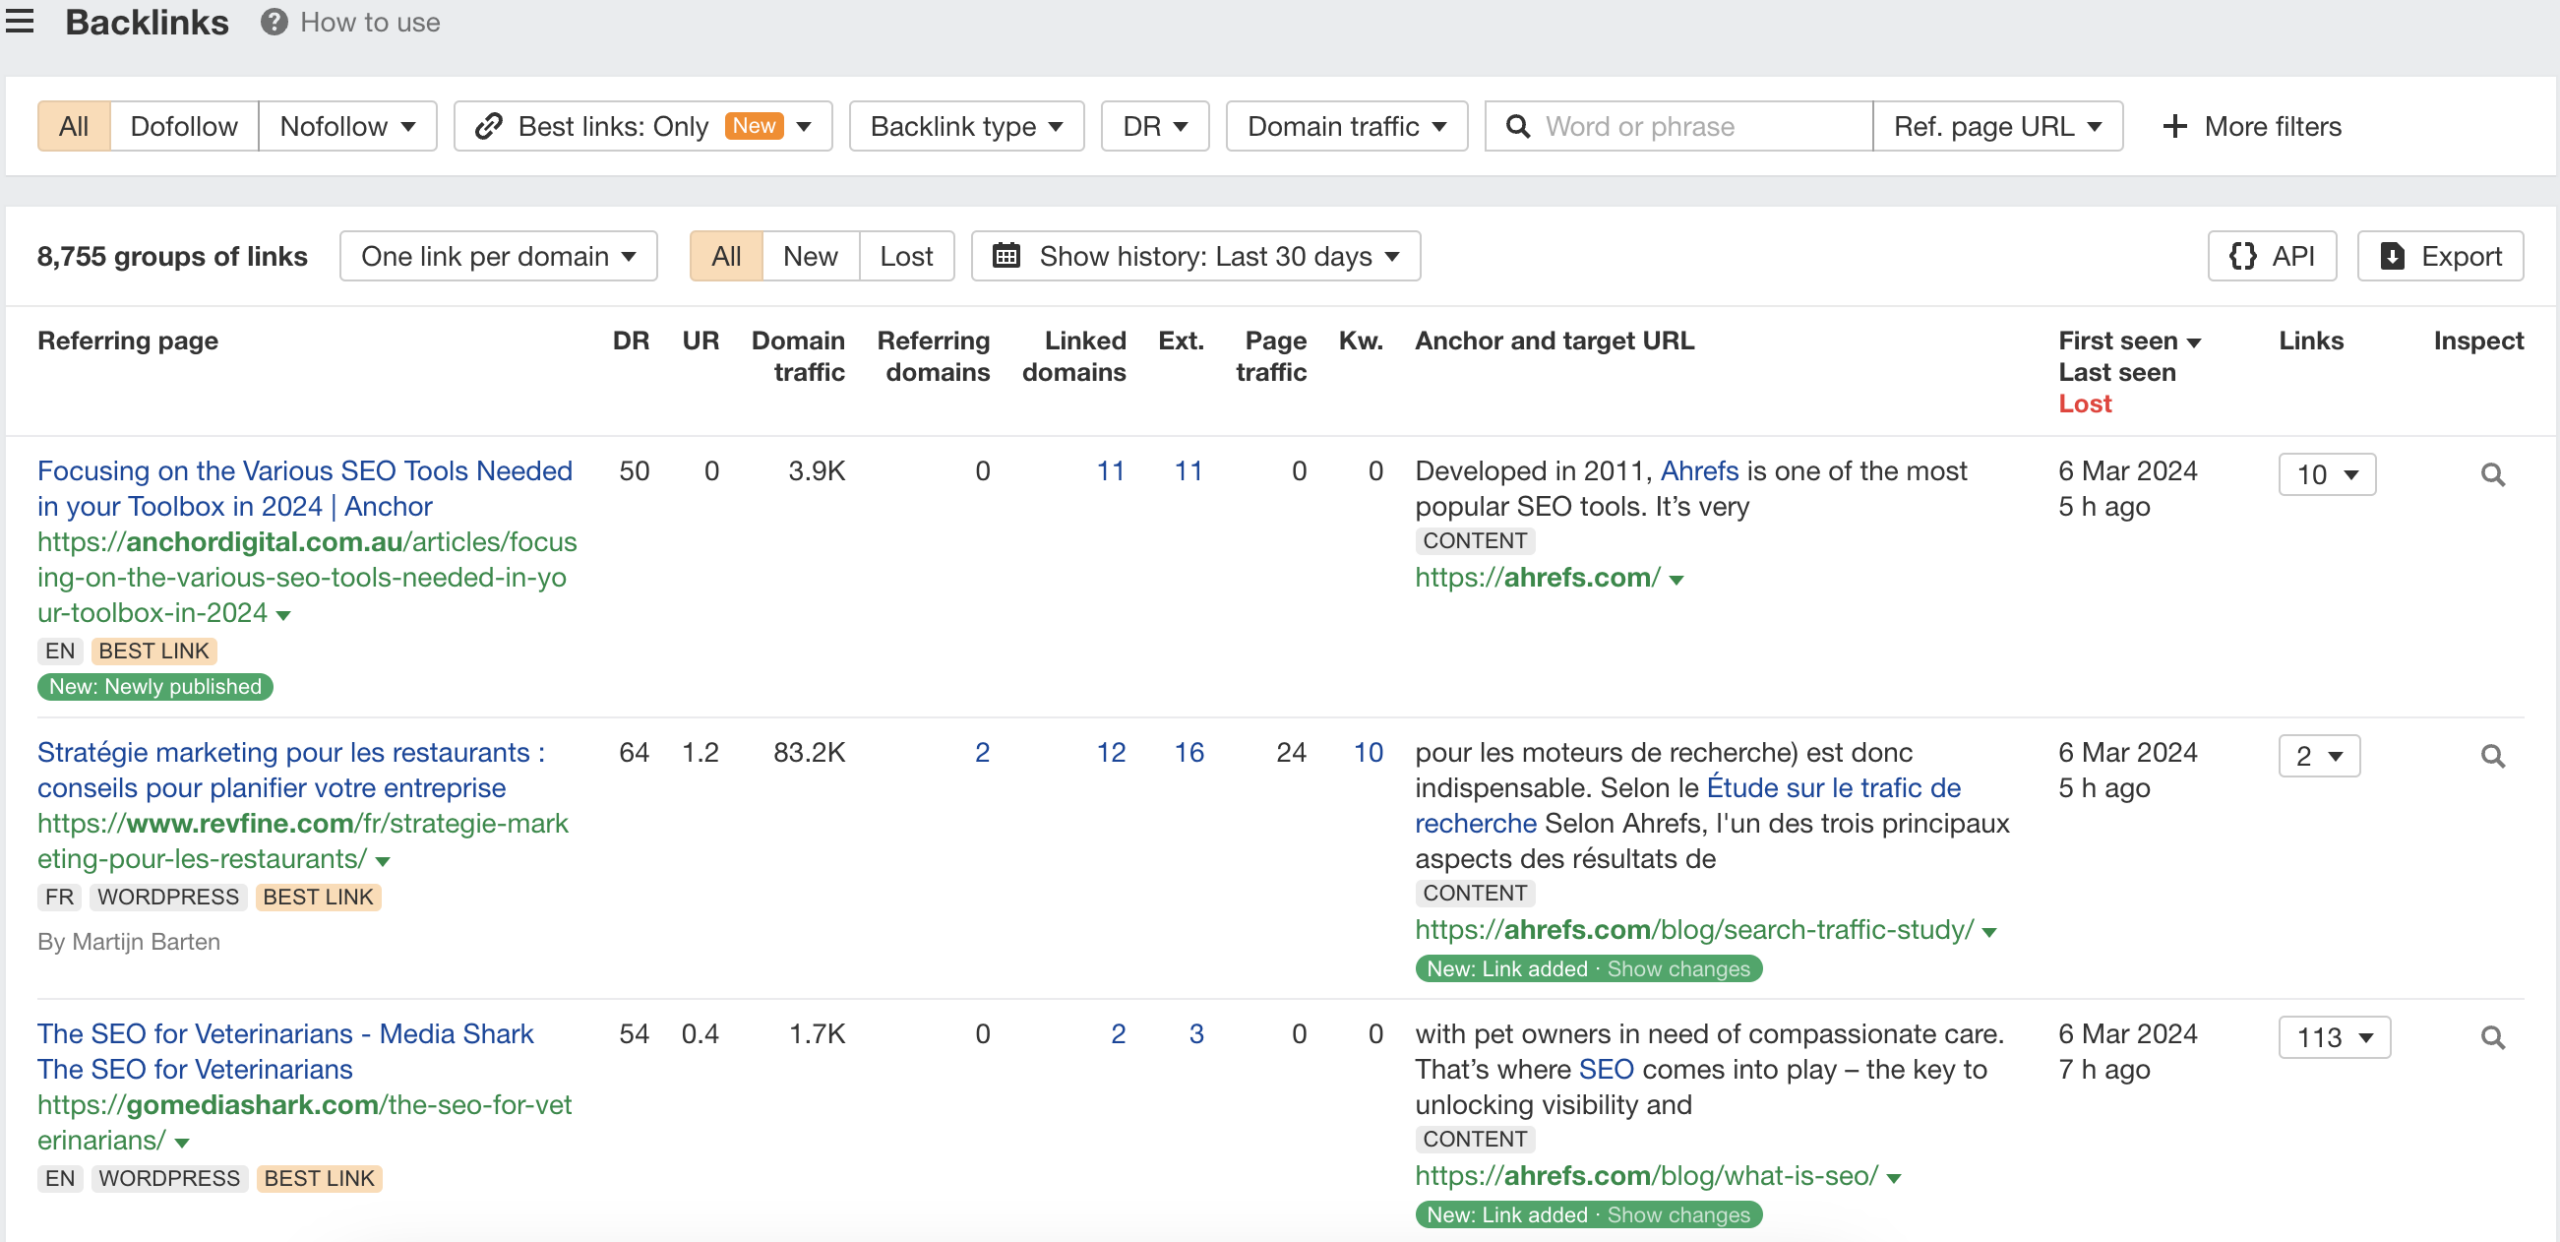Open the 113 links dropdown

[2334, 1037]
